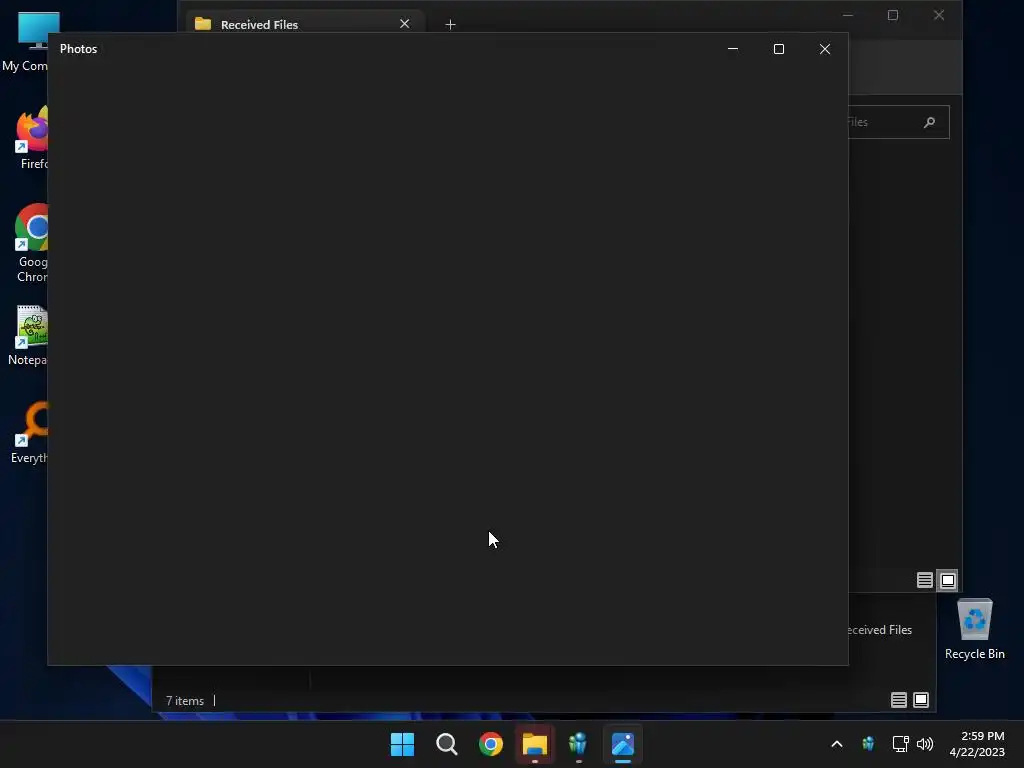The image size is (1024, 768).
Task: Open the Windows Start menu
Action: tap(402, 744)
